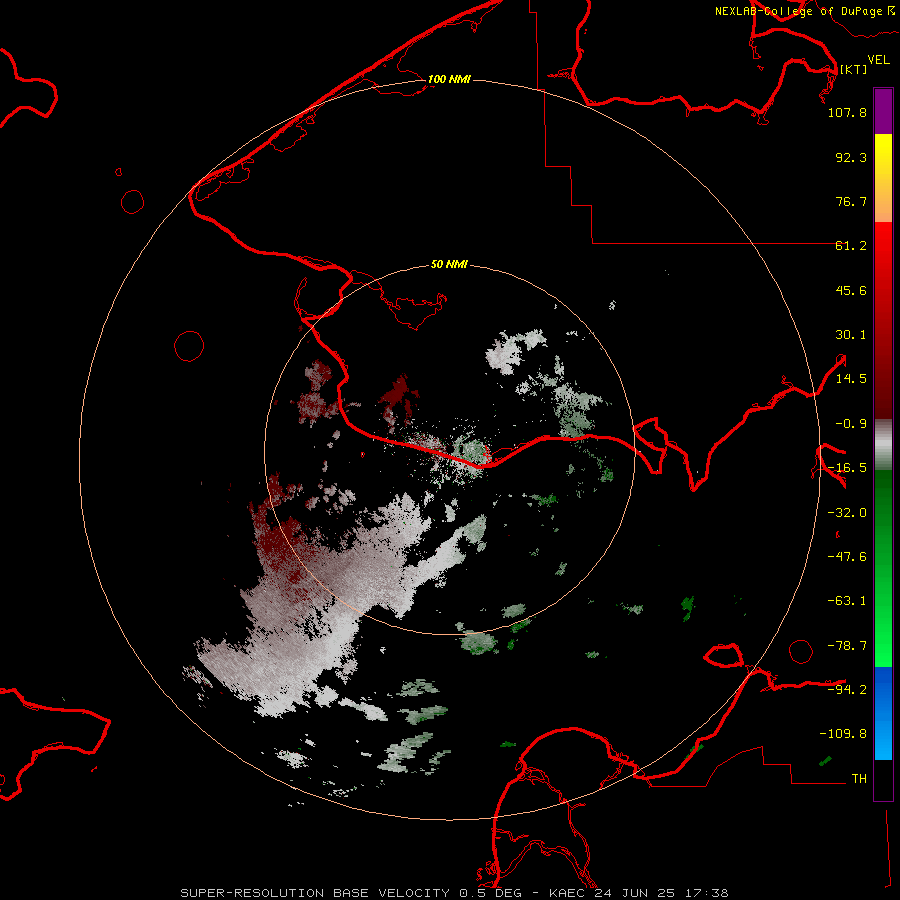Click the 92.3 velocity scale value

851,157
